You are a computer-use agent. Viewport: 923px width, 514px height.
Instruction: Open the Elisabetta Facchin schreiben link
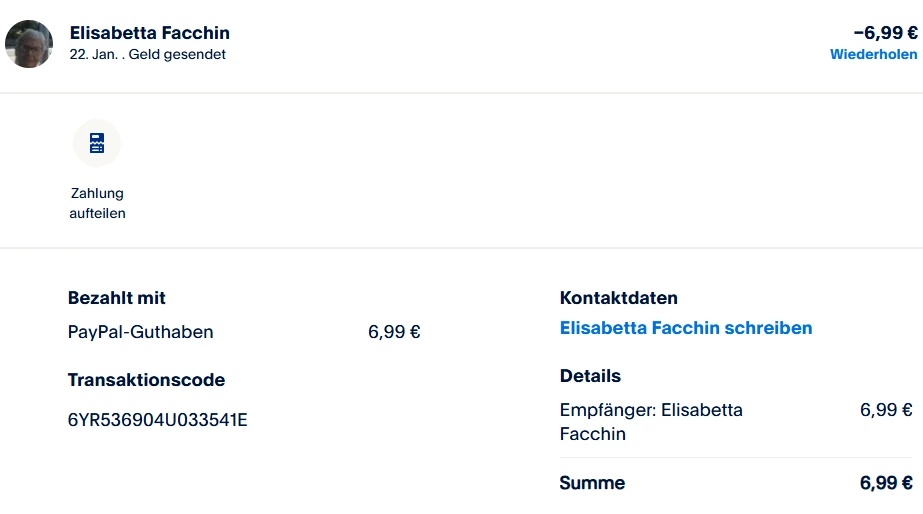(686, 328)
